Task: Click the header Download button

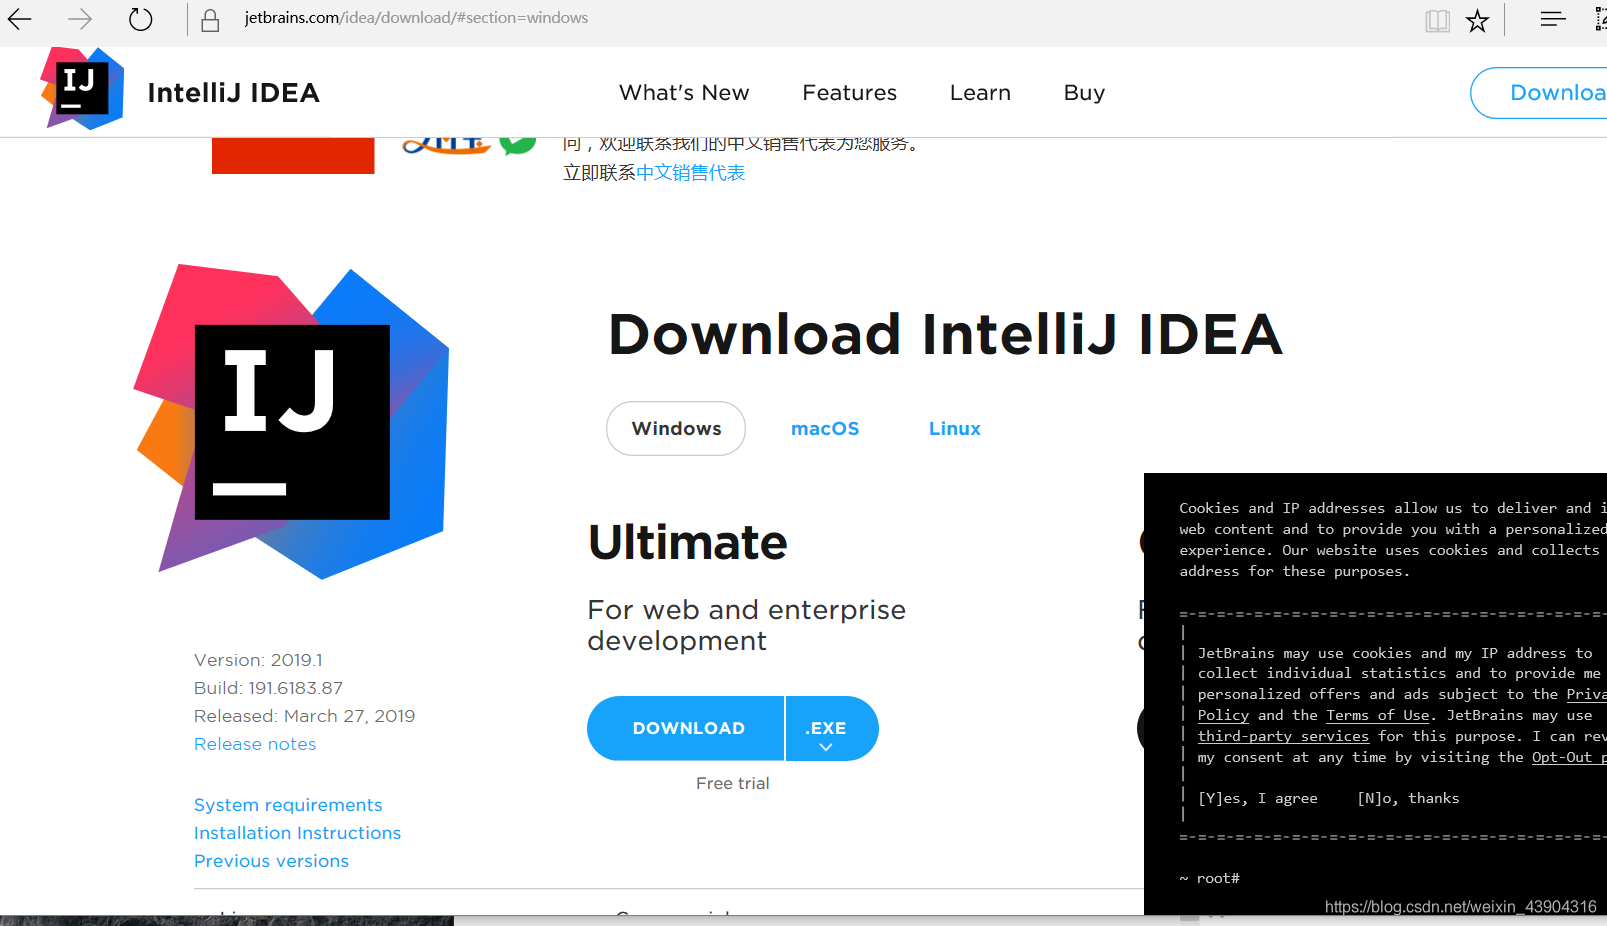Action: point(1540,93)
